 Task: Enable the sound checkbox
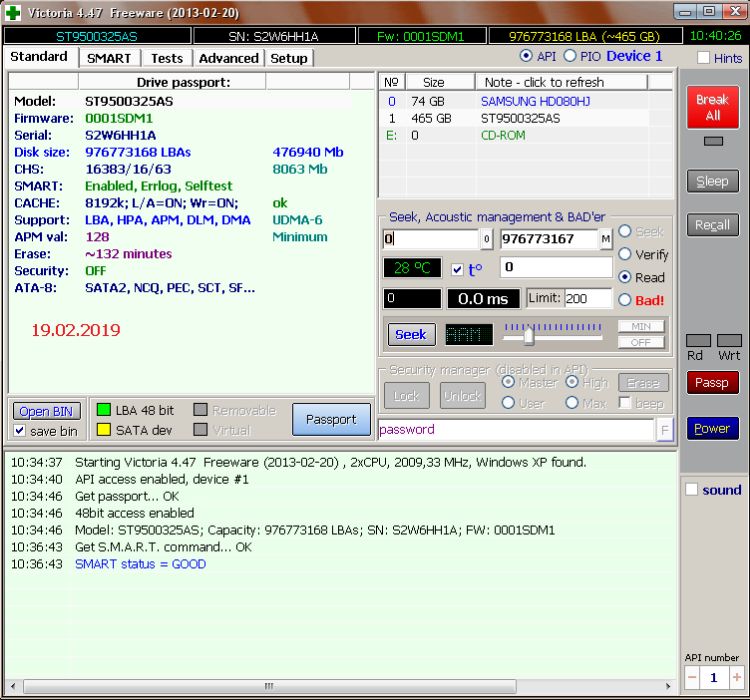point(691,489)
